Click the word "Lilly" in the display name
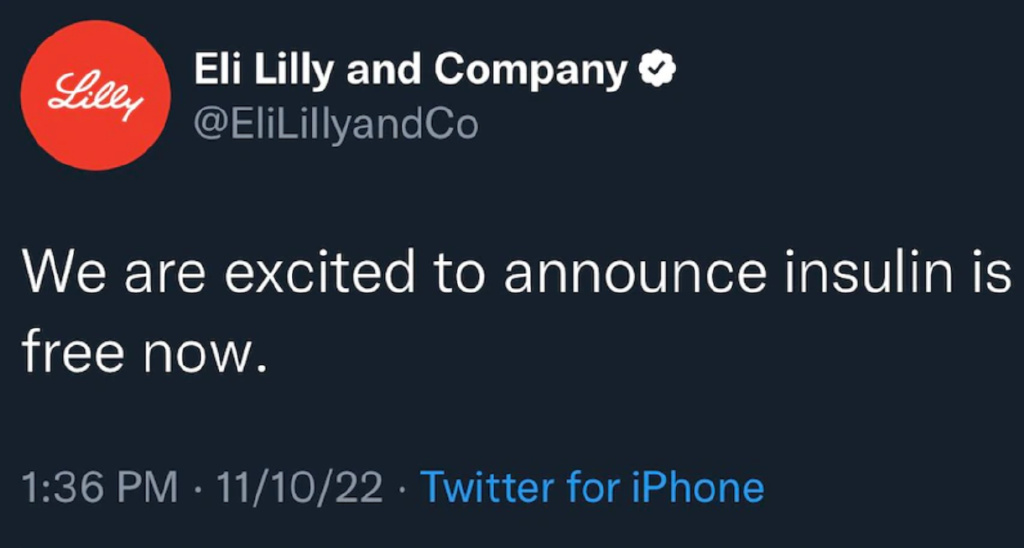This screenshot has width=1024, height=548. (292, 70)
